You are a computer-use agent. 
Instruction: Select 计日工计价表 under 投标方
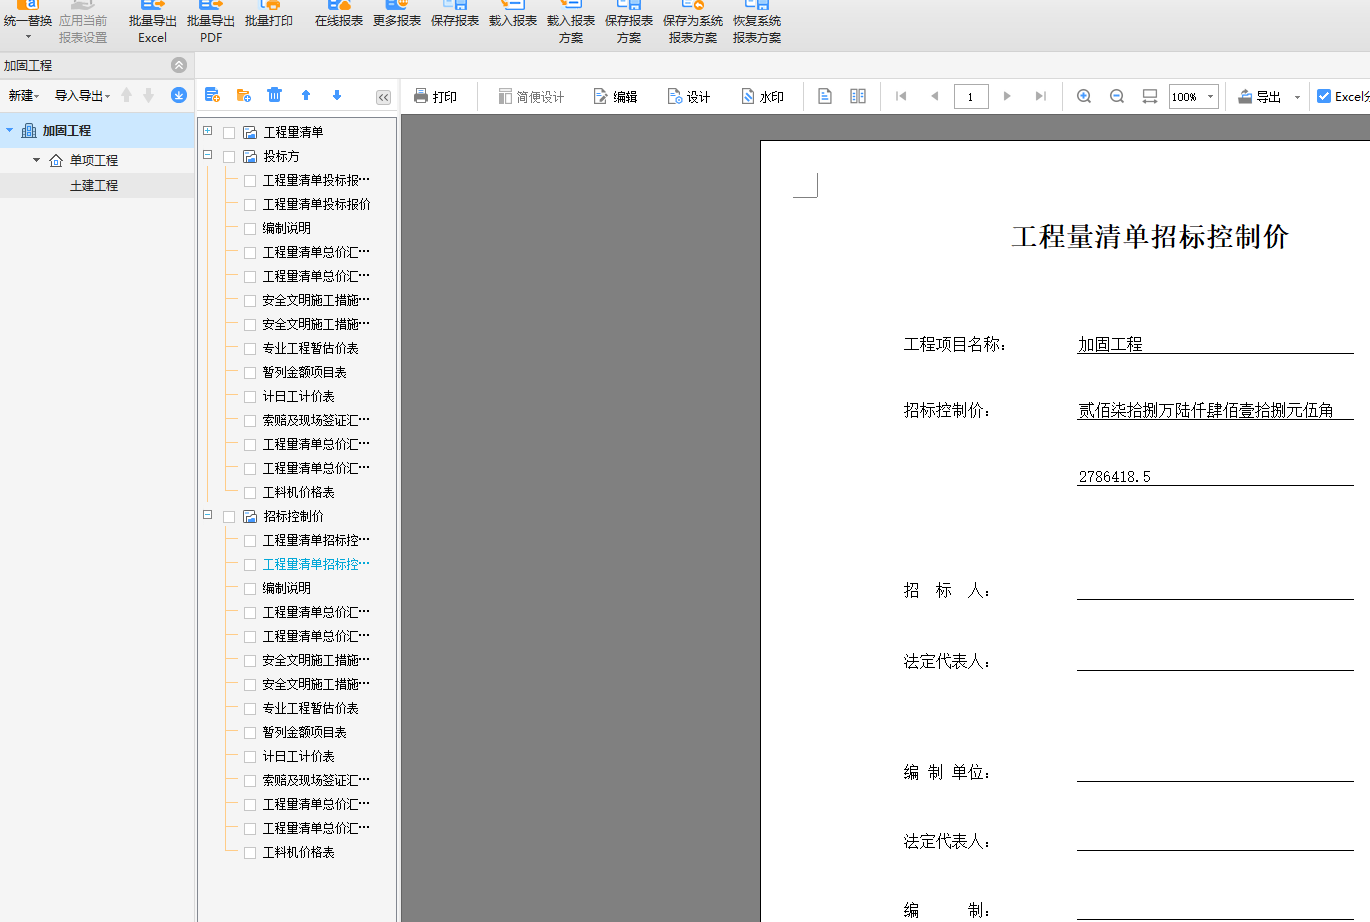(x=298, y=396)
